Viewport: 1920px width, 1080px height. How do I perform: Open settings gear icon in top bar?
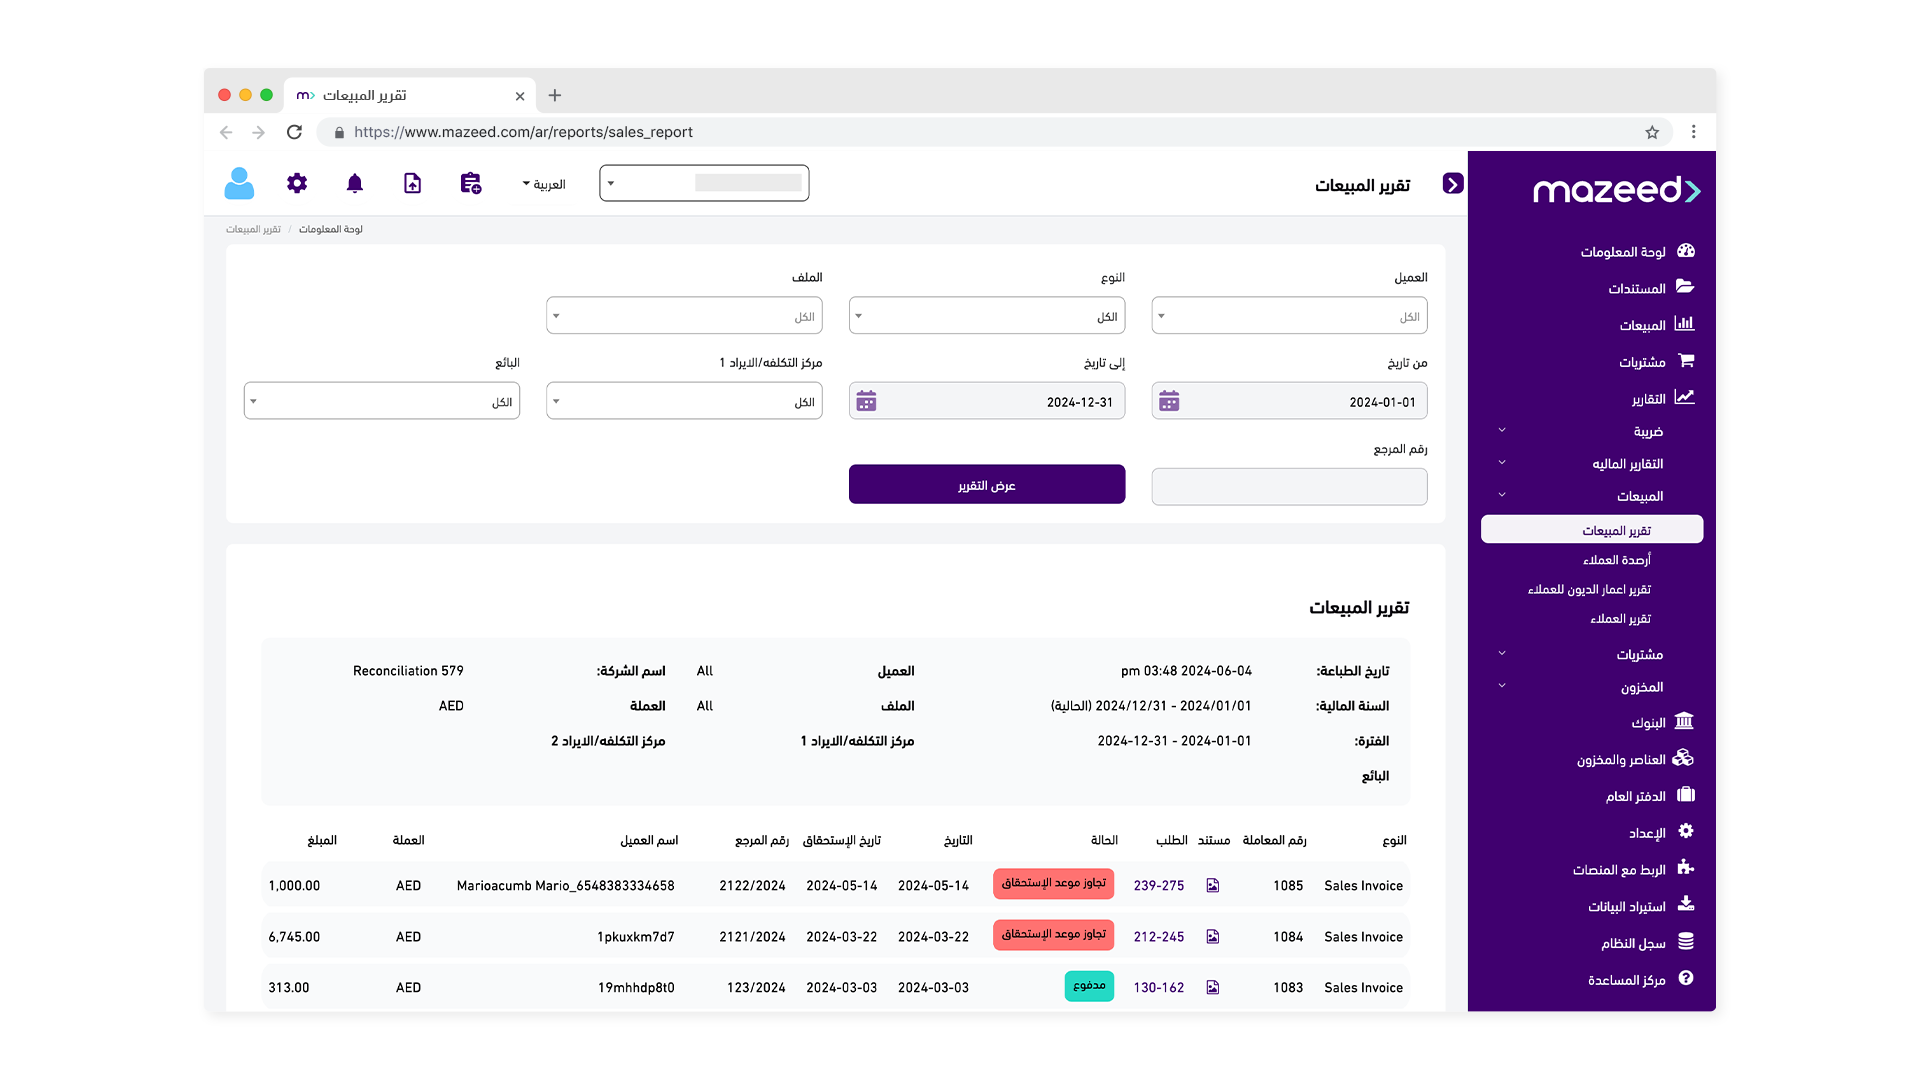click(297, 183)
